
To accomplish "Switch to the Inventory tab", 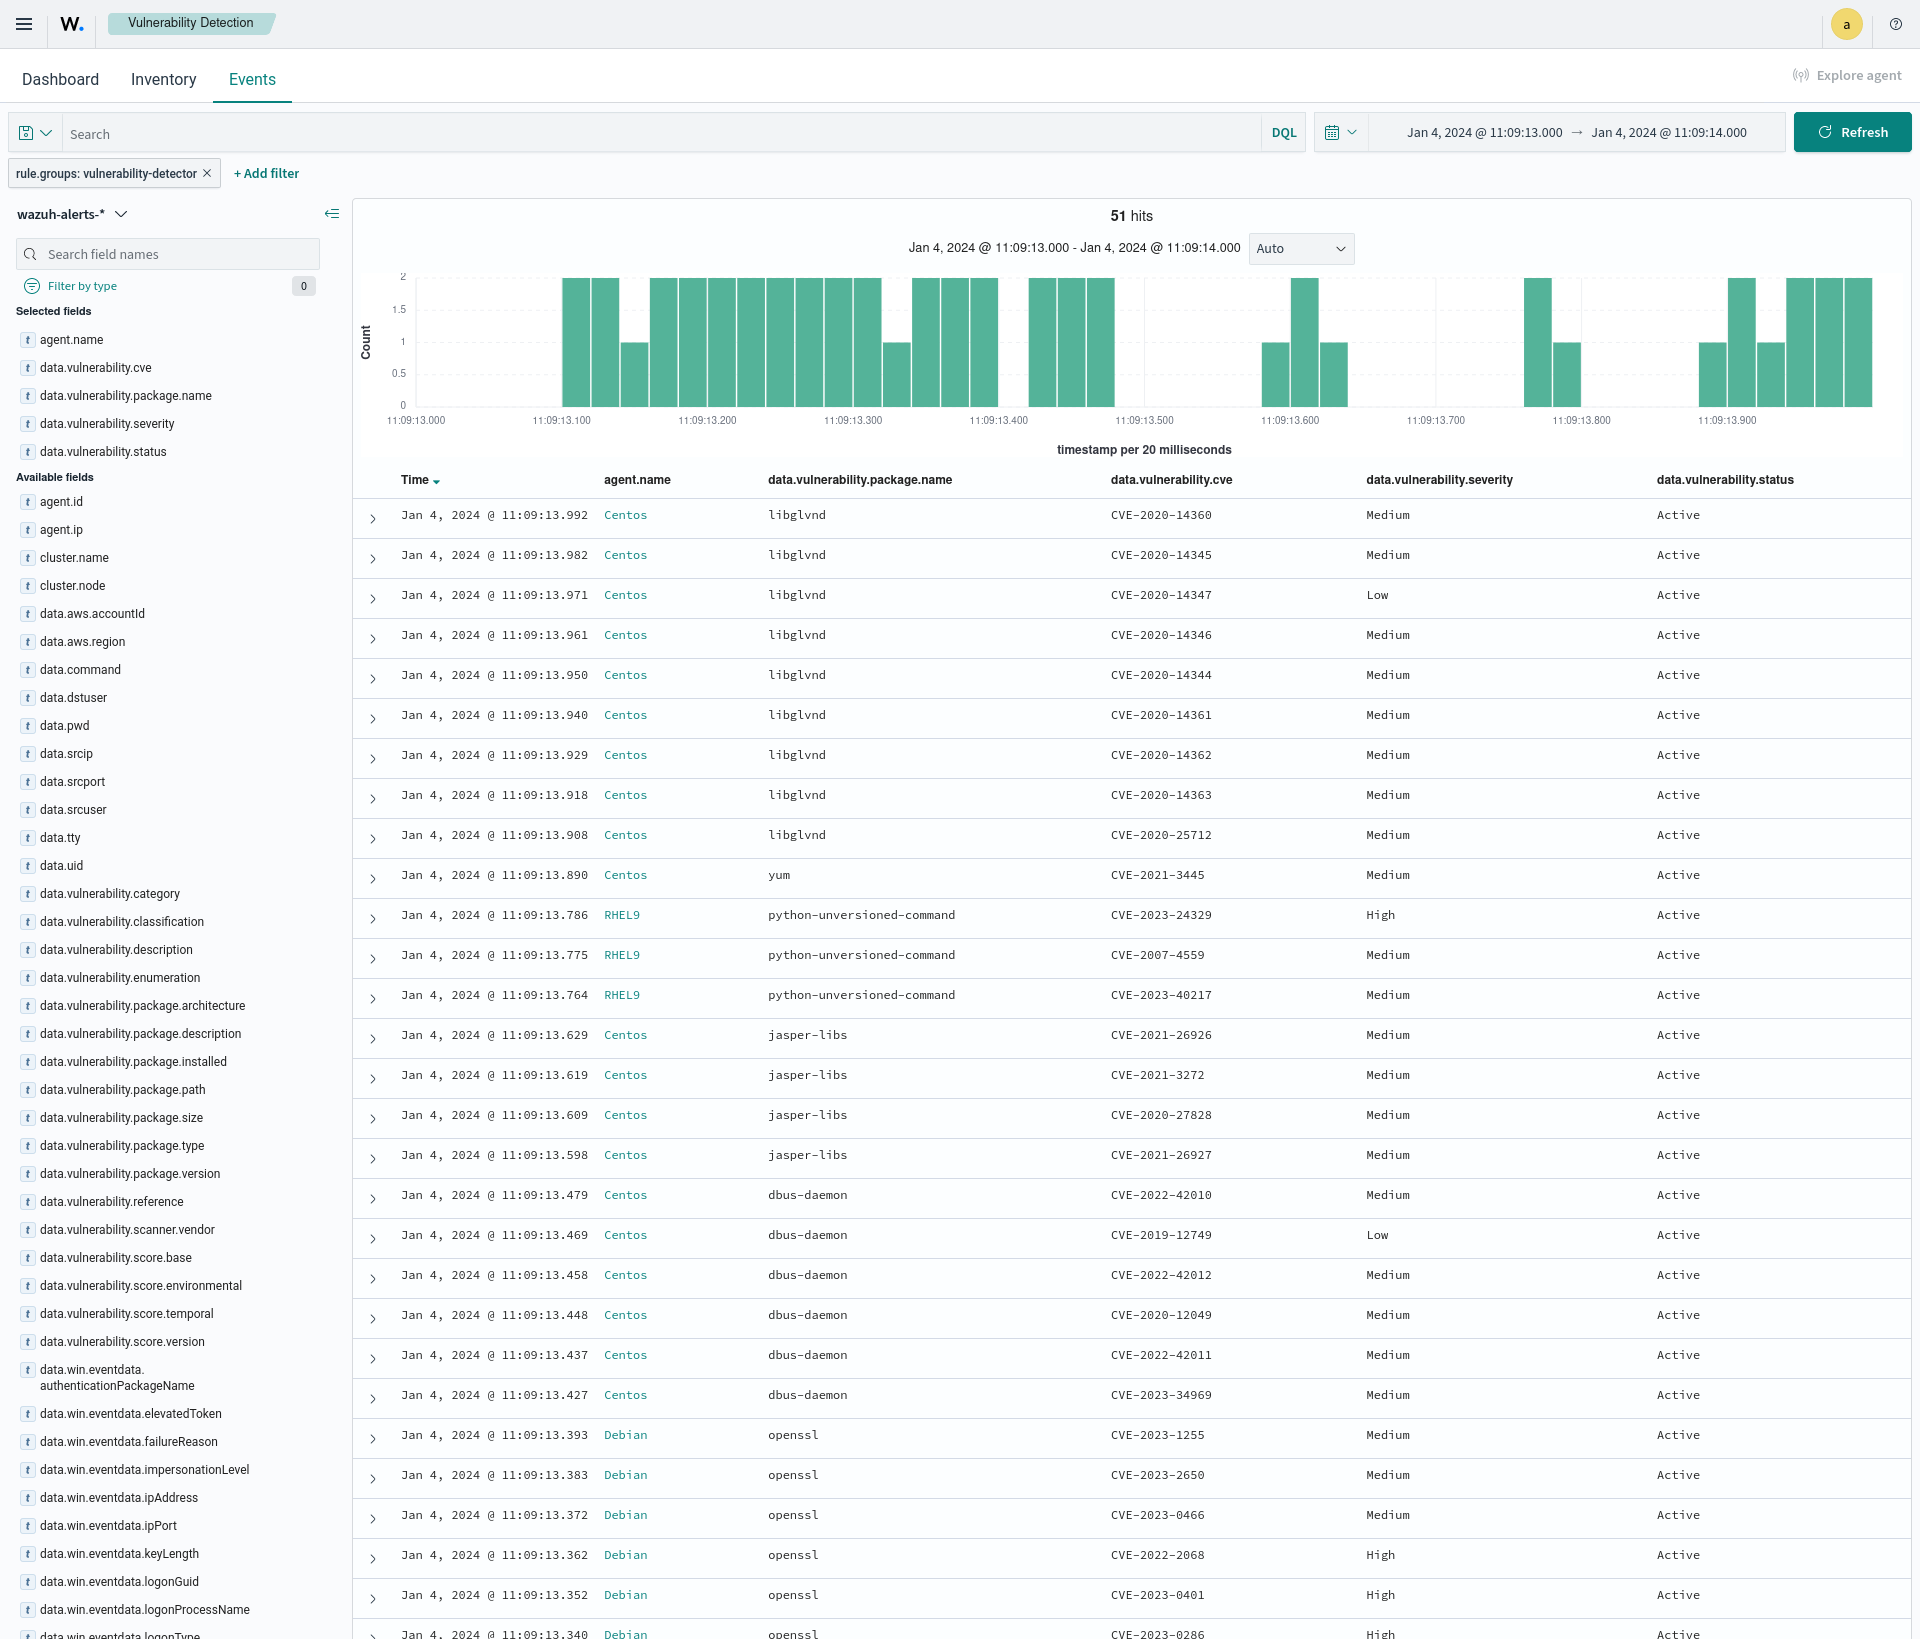I will pyautogui.click(x=163, y=79).
